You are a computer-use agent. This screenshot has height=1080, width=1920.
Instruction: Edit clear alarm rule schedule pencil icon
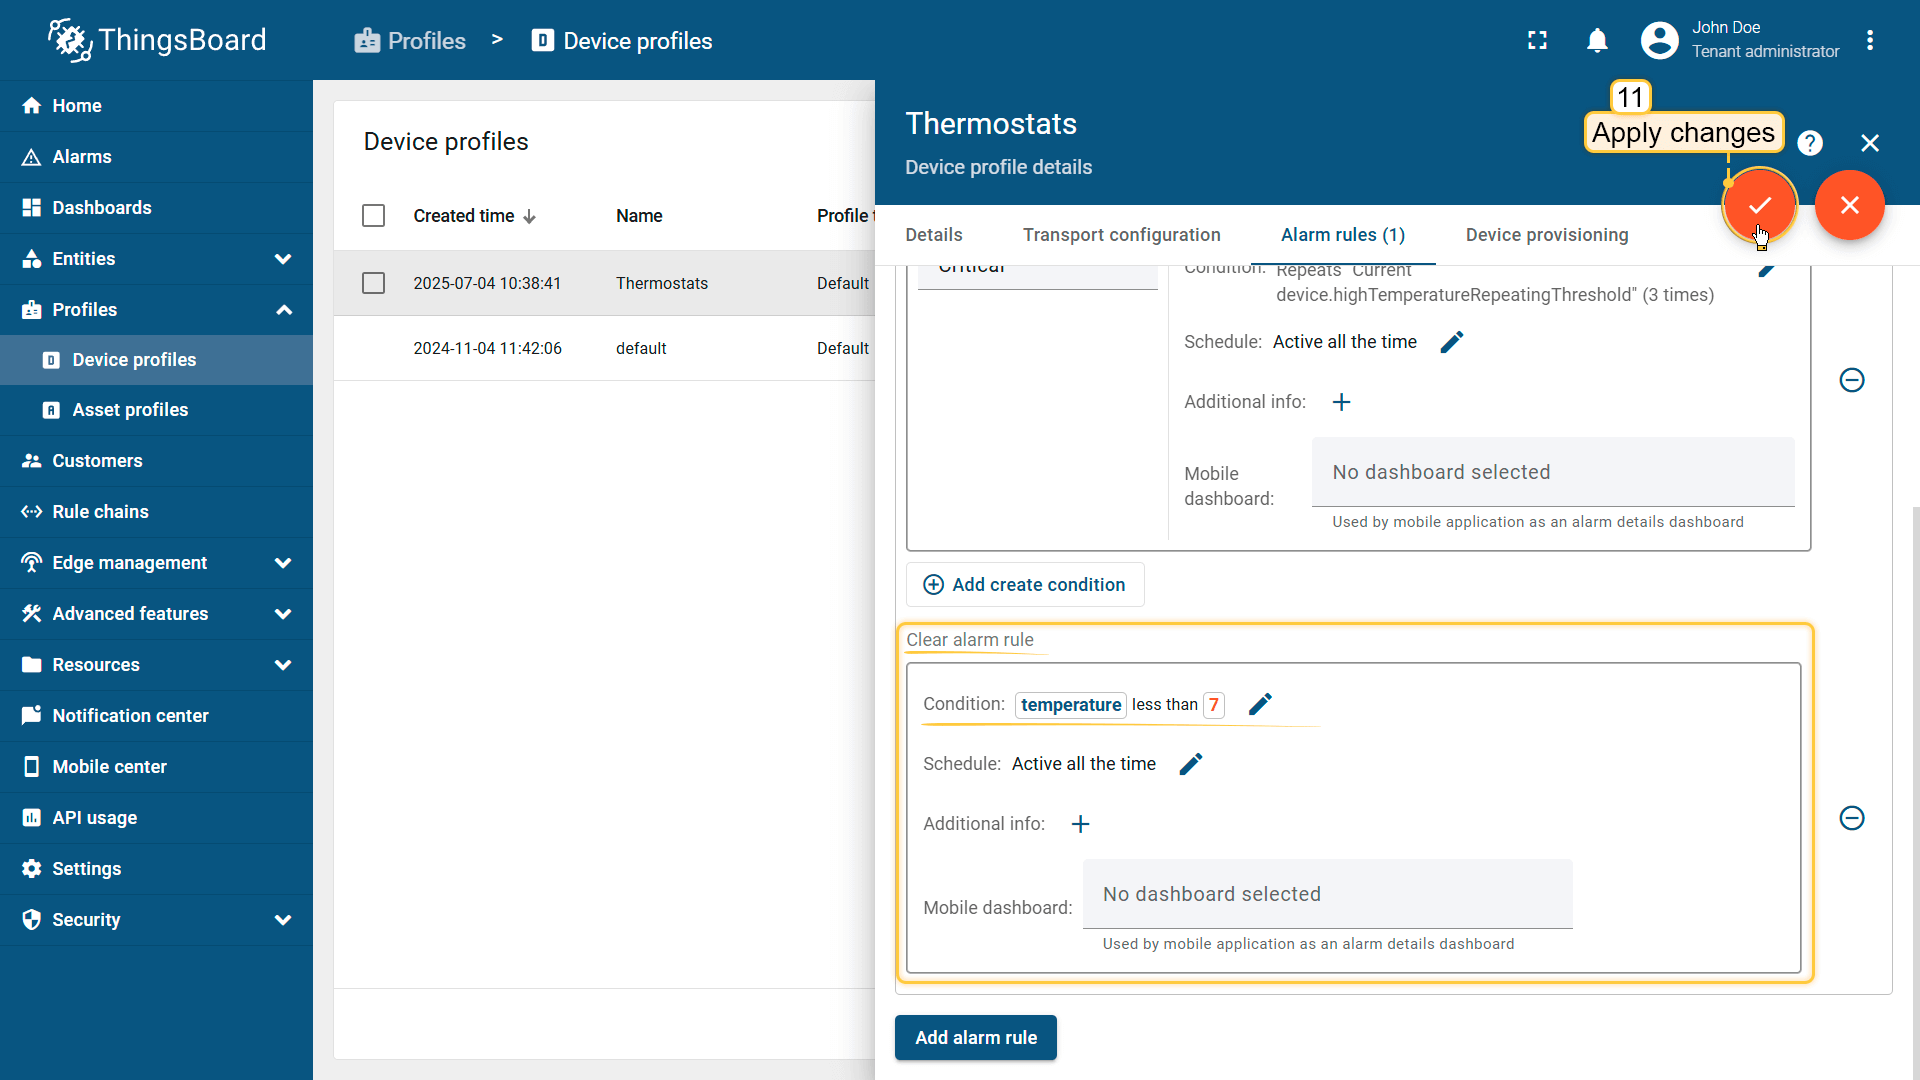tap(1190, 764)
